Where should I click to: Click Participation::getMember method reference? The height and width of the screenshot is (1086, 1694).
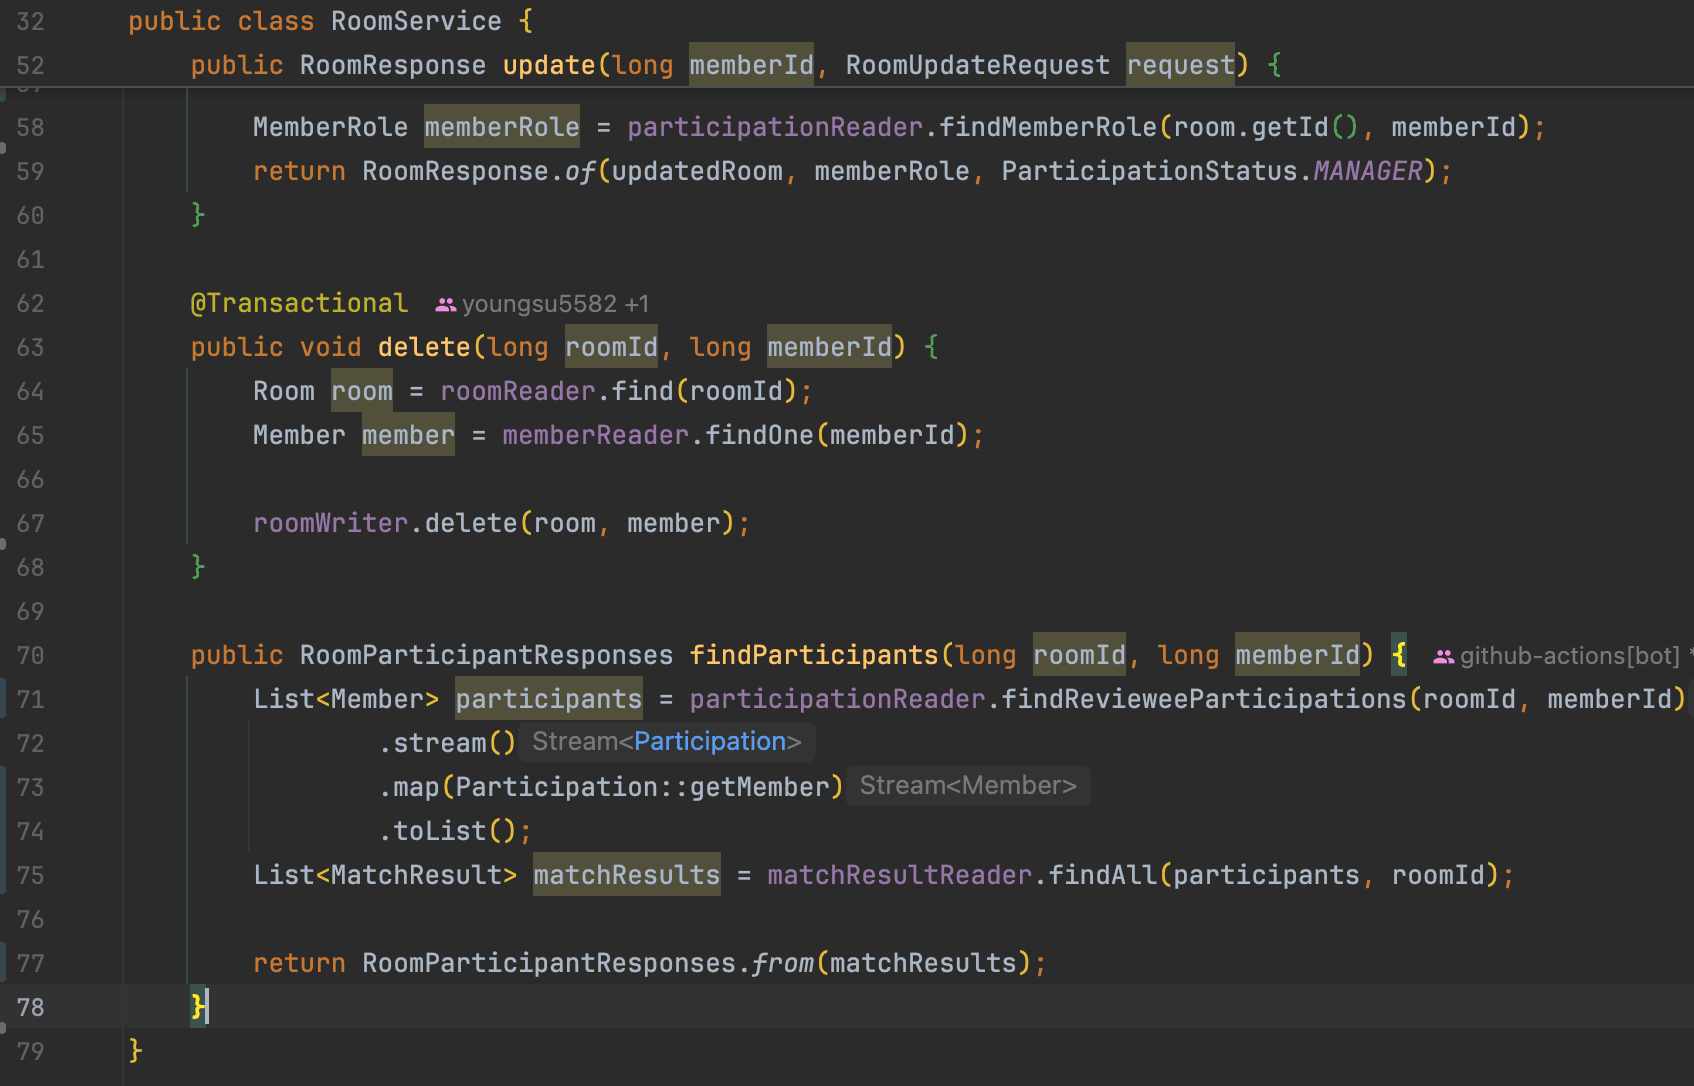click(x=642, y=787)
